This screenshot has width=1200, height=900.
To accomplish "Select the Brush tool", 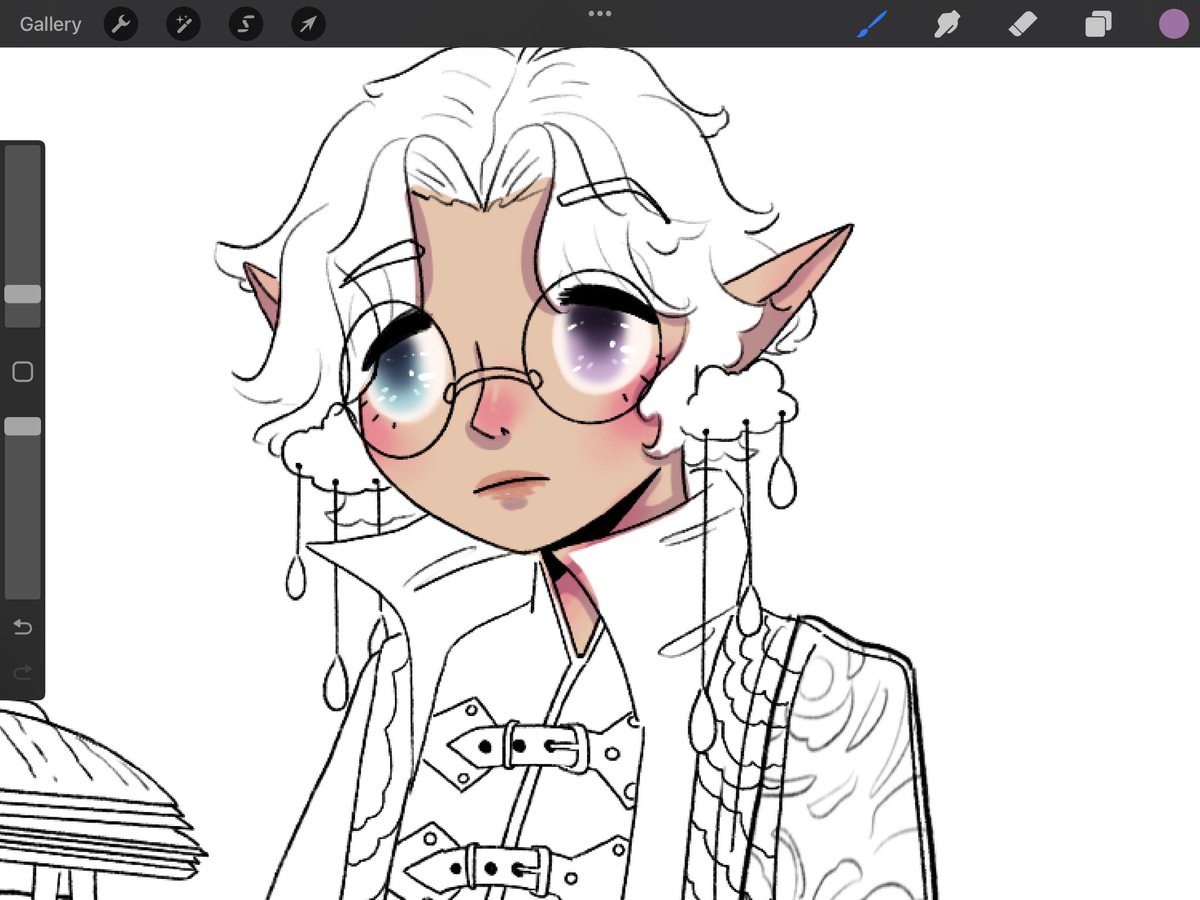I will click(x=873, y=24).
